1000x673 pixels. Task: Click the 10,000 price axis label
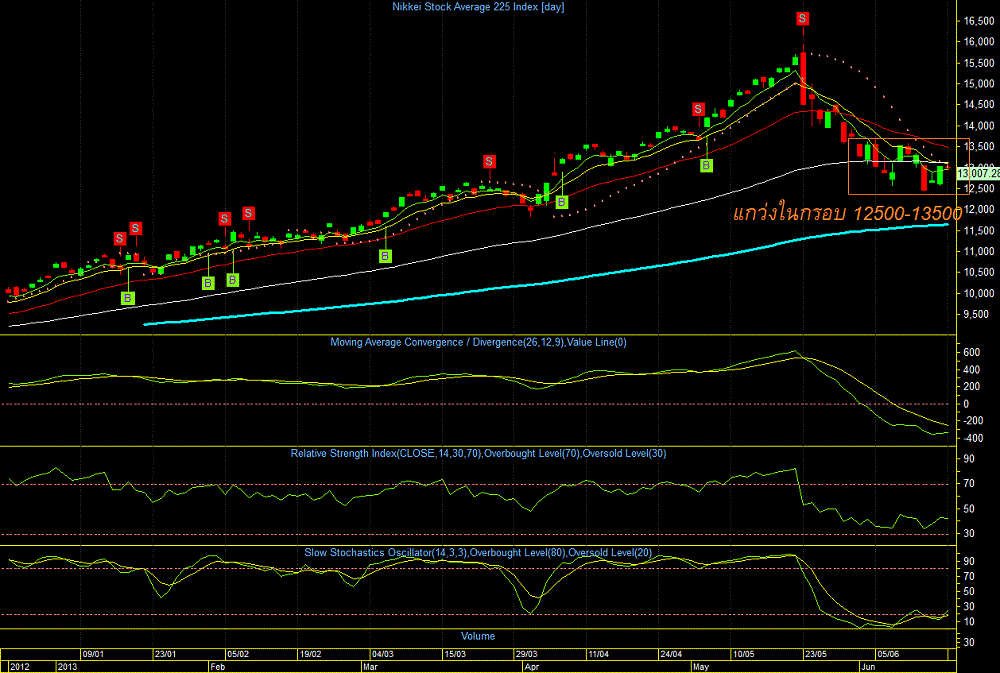[979, 293]
